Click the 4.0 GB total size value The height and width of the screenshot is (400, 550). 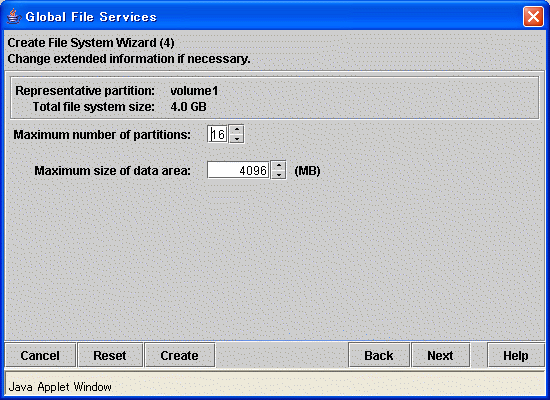pos(188,107)
